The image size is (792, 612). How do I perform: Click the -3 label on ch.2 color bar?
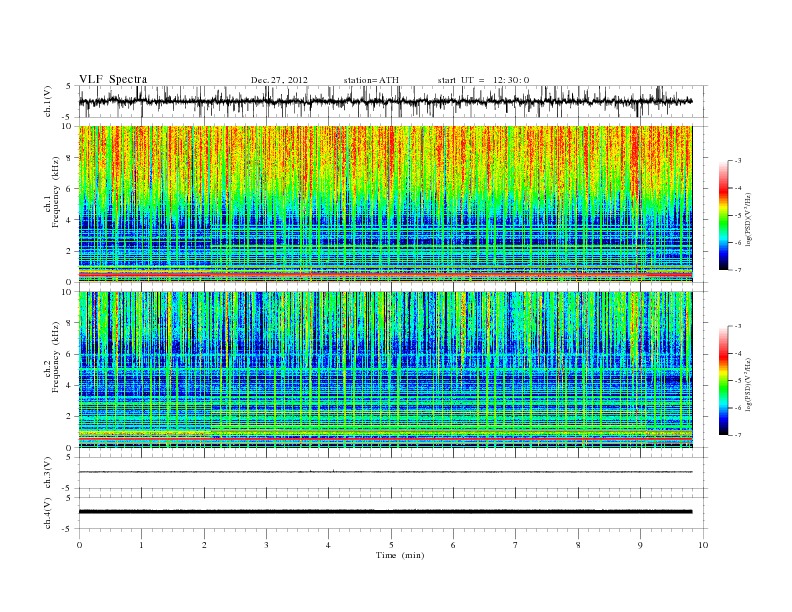click(738, 326)
